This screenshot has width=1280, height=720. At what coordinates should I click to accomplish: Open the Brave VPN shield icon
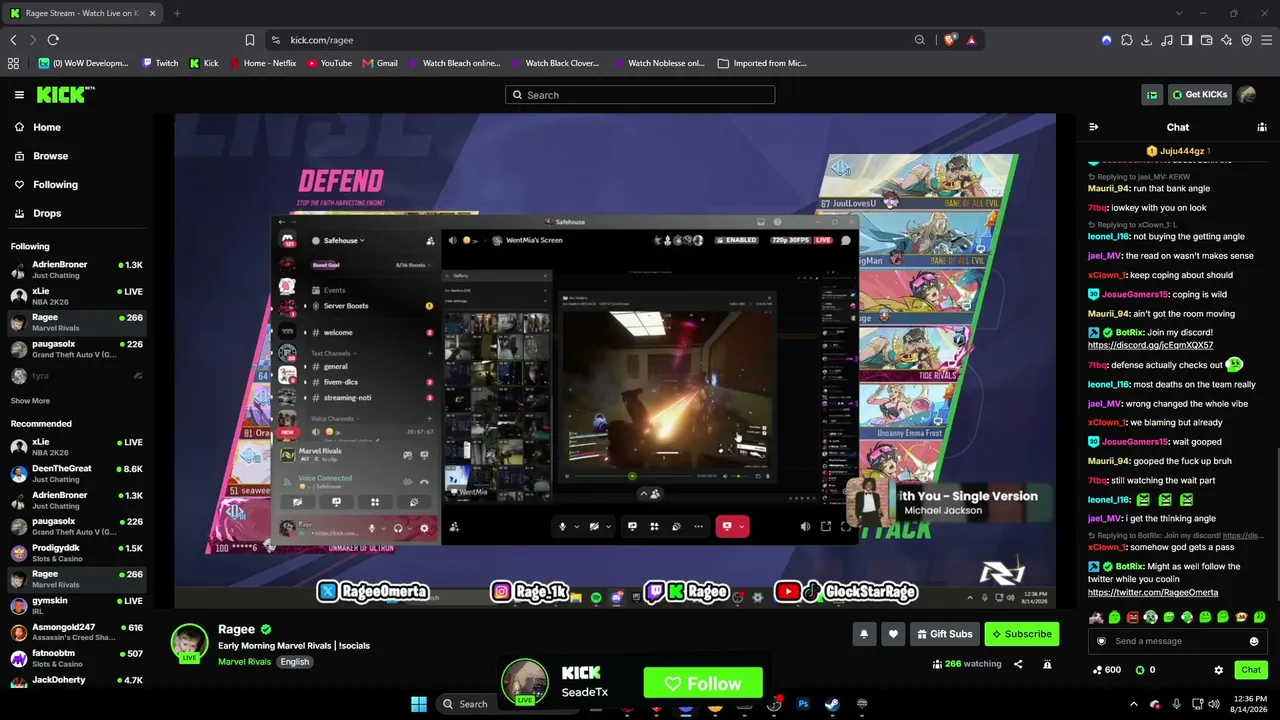[x=1247, y=40]
